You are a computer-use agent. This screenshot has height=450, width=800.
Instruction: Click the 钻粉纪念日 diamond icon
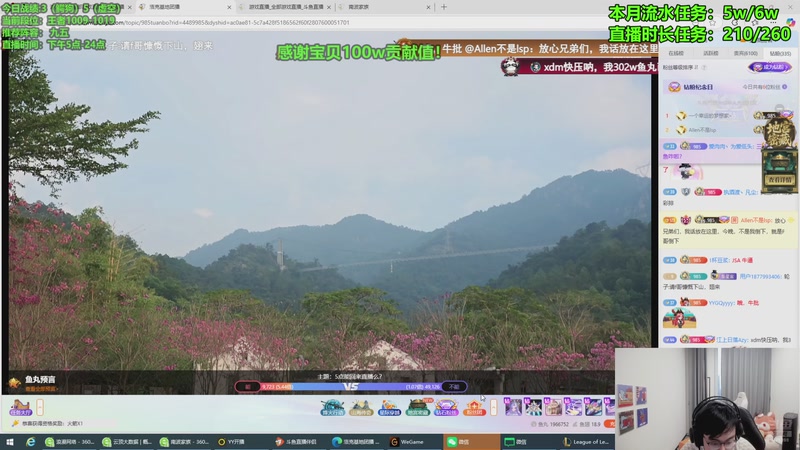pos(674,87)
